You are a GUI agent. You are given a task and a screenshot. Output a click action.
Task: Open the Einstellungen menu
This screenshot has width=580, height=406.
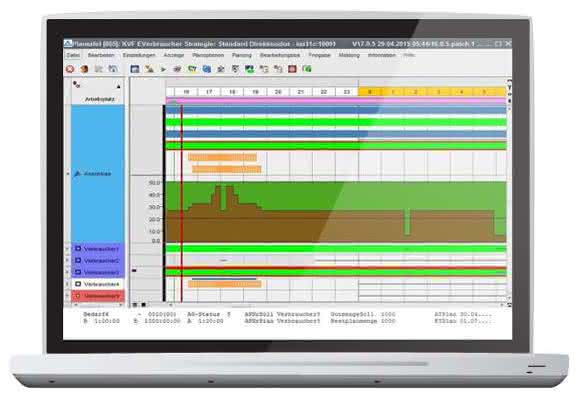point(139,55)
